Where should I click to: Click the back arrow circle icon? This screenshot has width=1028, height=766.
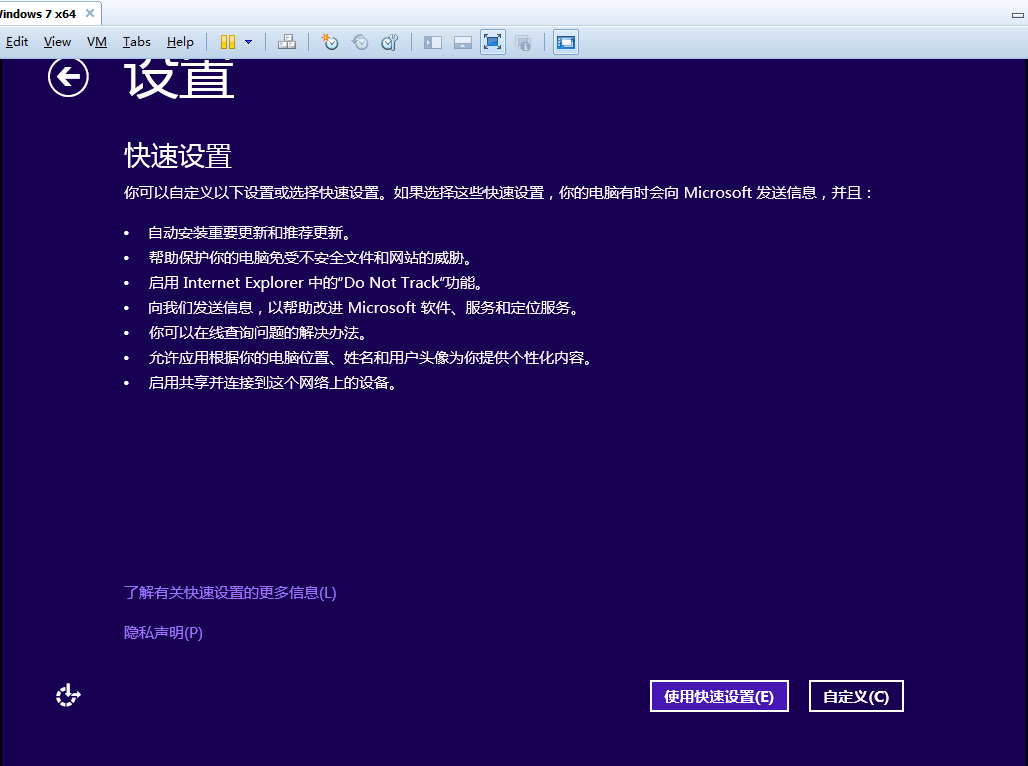(x=68, y=77)
